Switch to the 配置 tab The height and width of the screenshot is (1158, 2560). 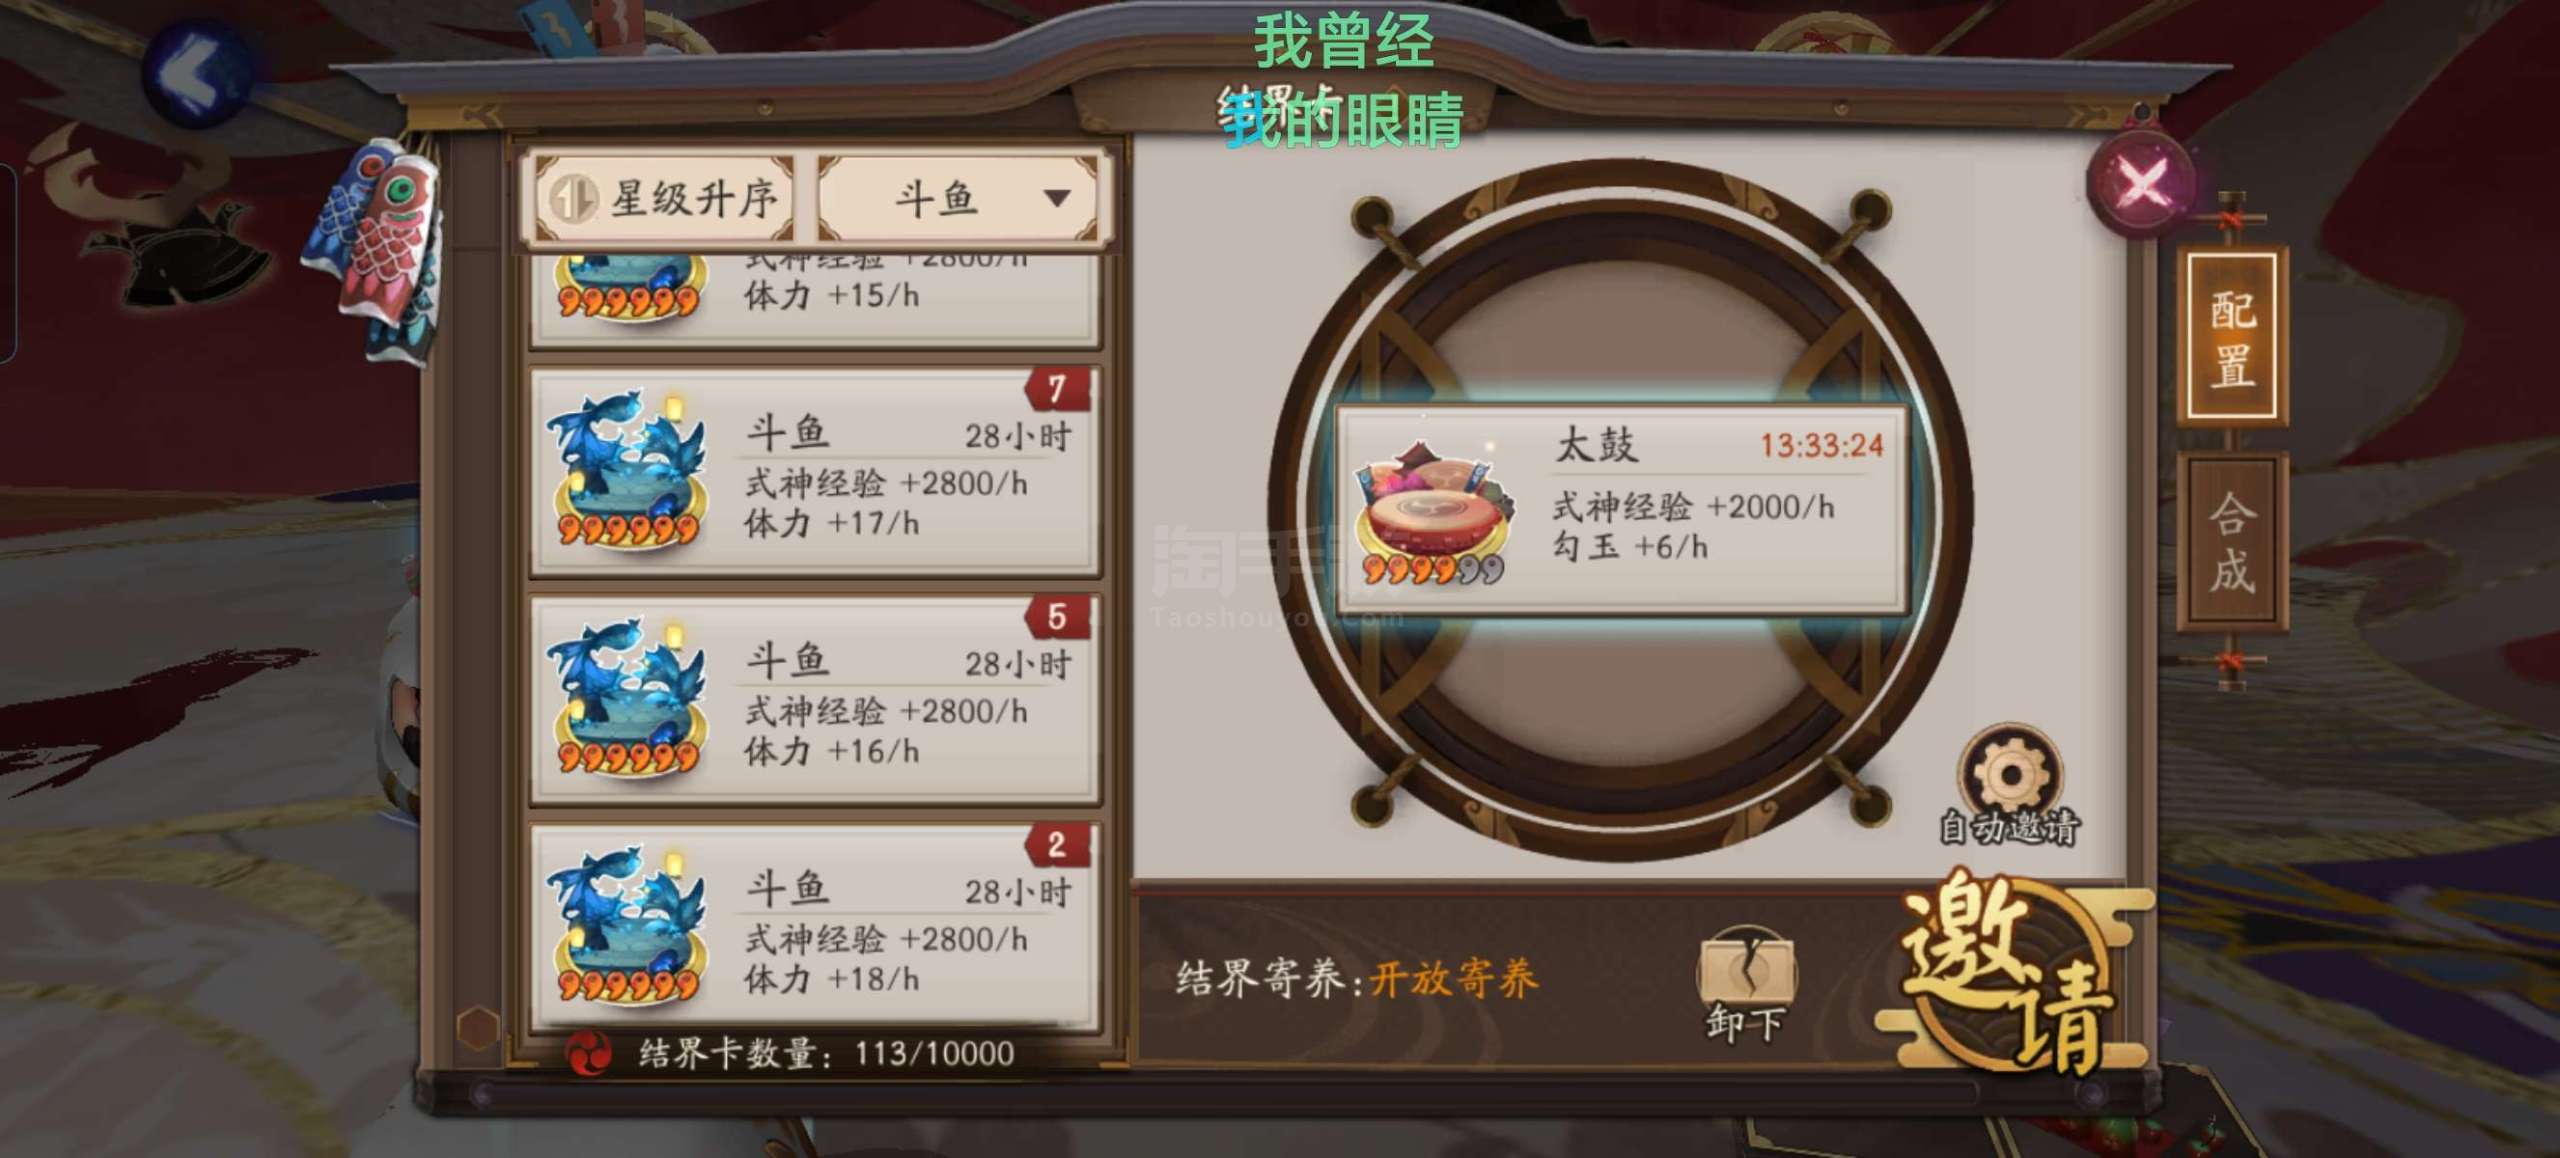pos(2232,335)
